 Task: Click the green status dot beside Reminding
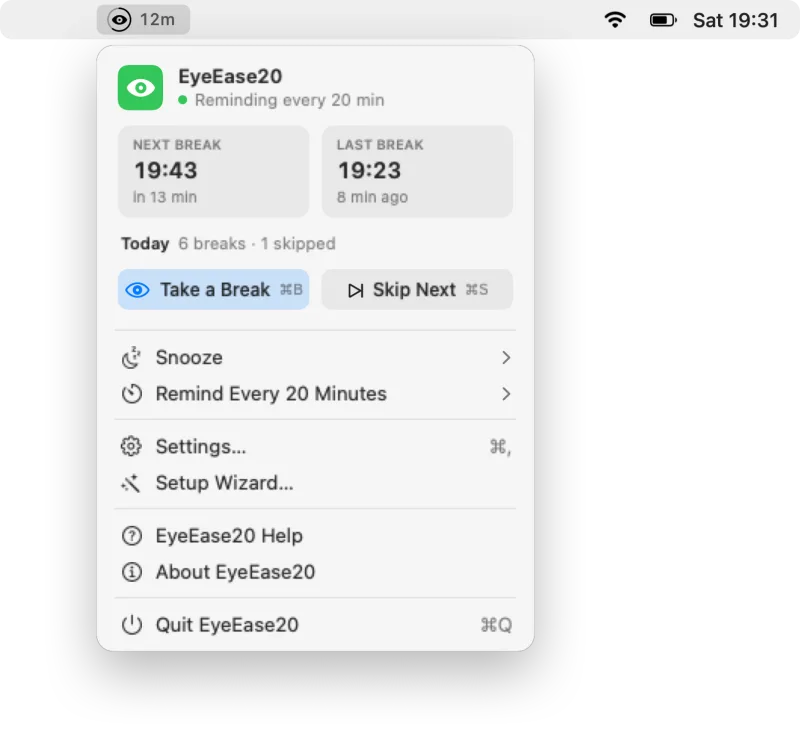click(x=183, y=100)
